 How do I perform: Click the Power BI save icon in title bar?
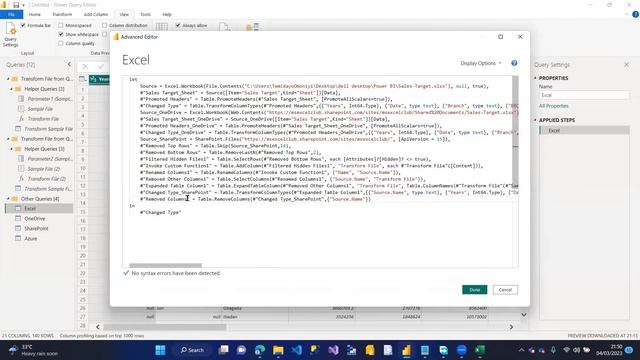pyautogui.click(x=16, y=5)
